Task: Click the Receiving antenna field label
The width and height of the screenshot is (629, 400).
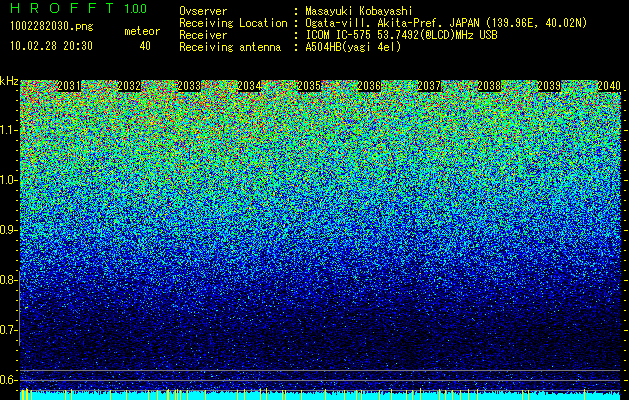Action: pos(230,47)
